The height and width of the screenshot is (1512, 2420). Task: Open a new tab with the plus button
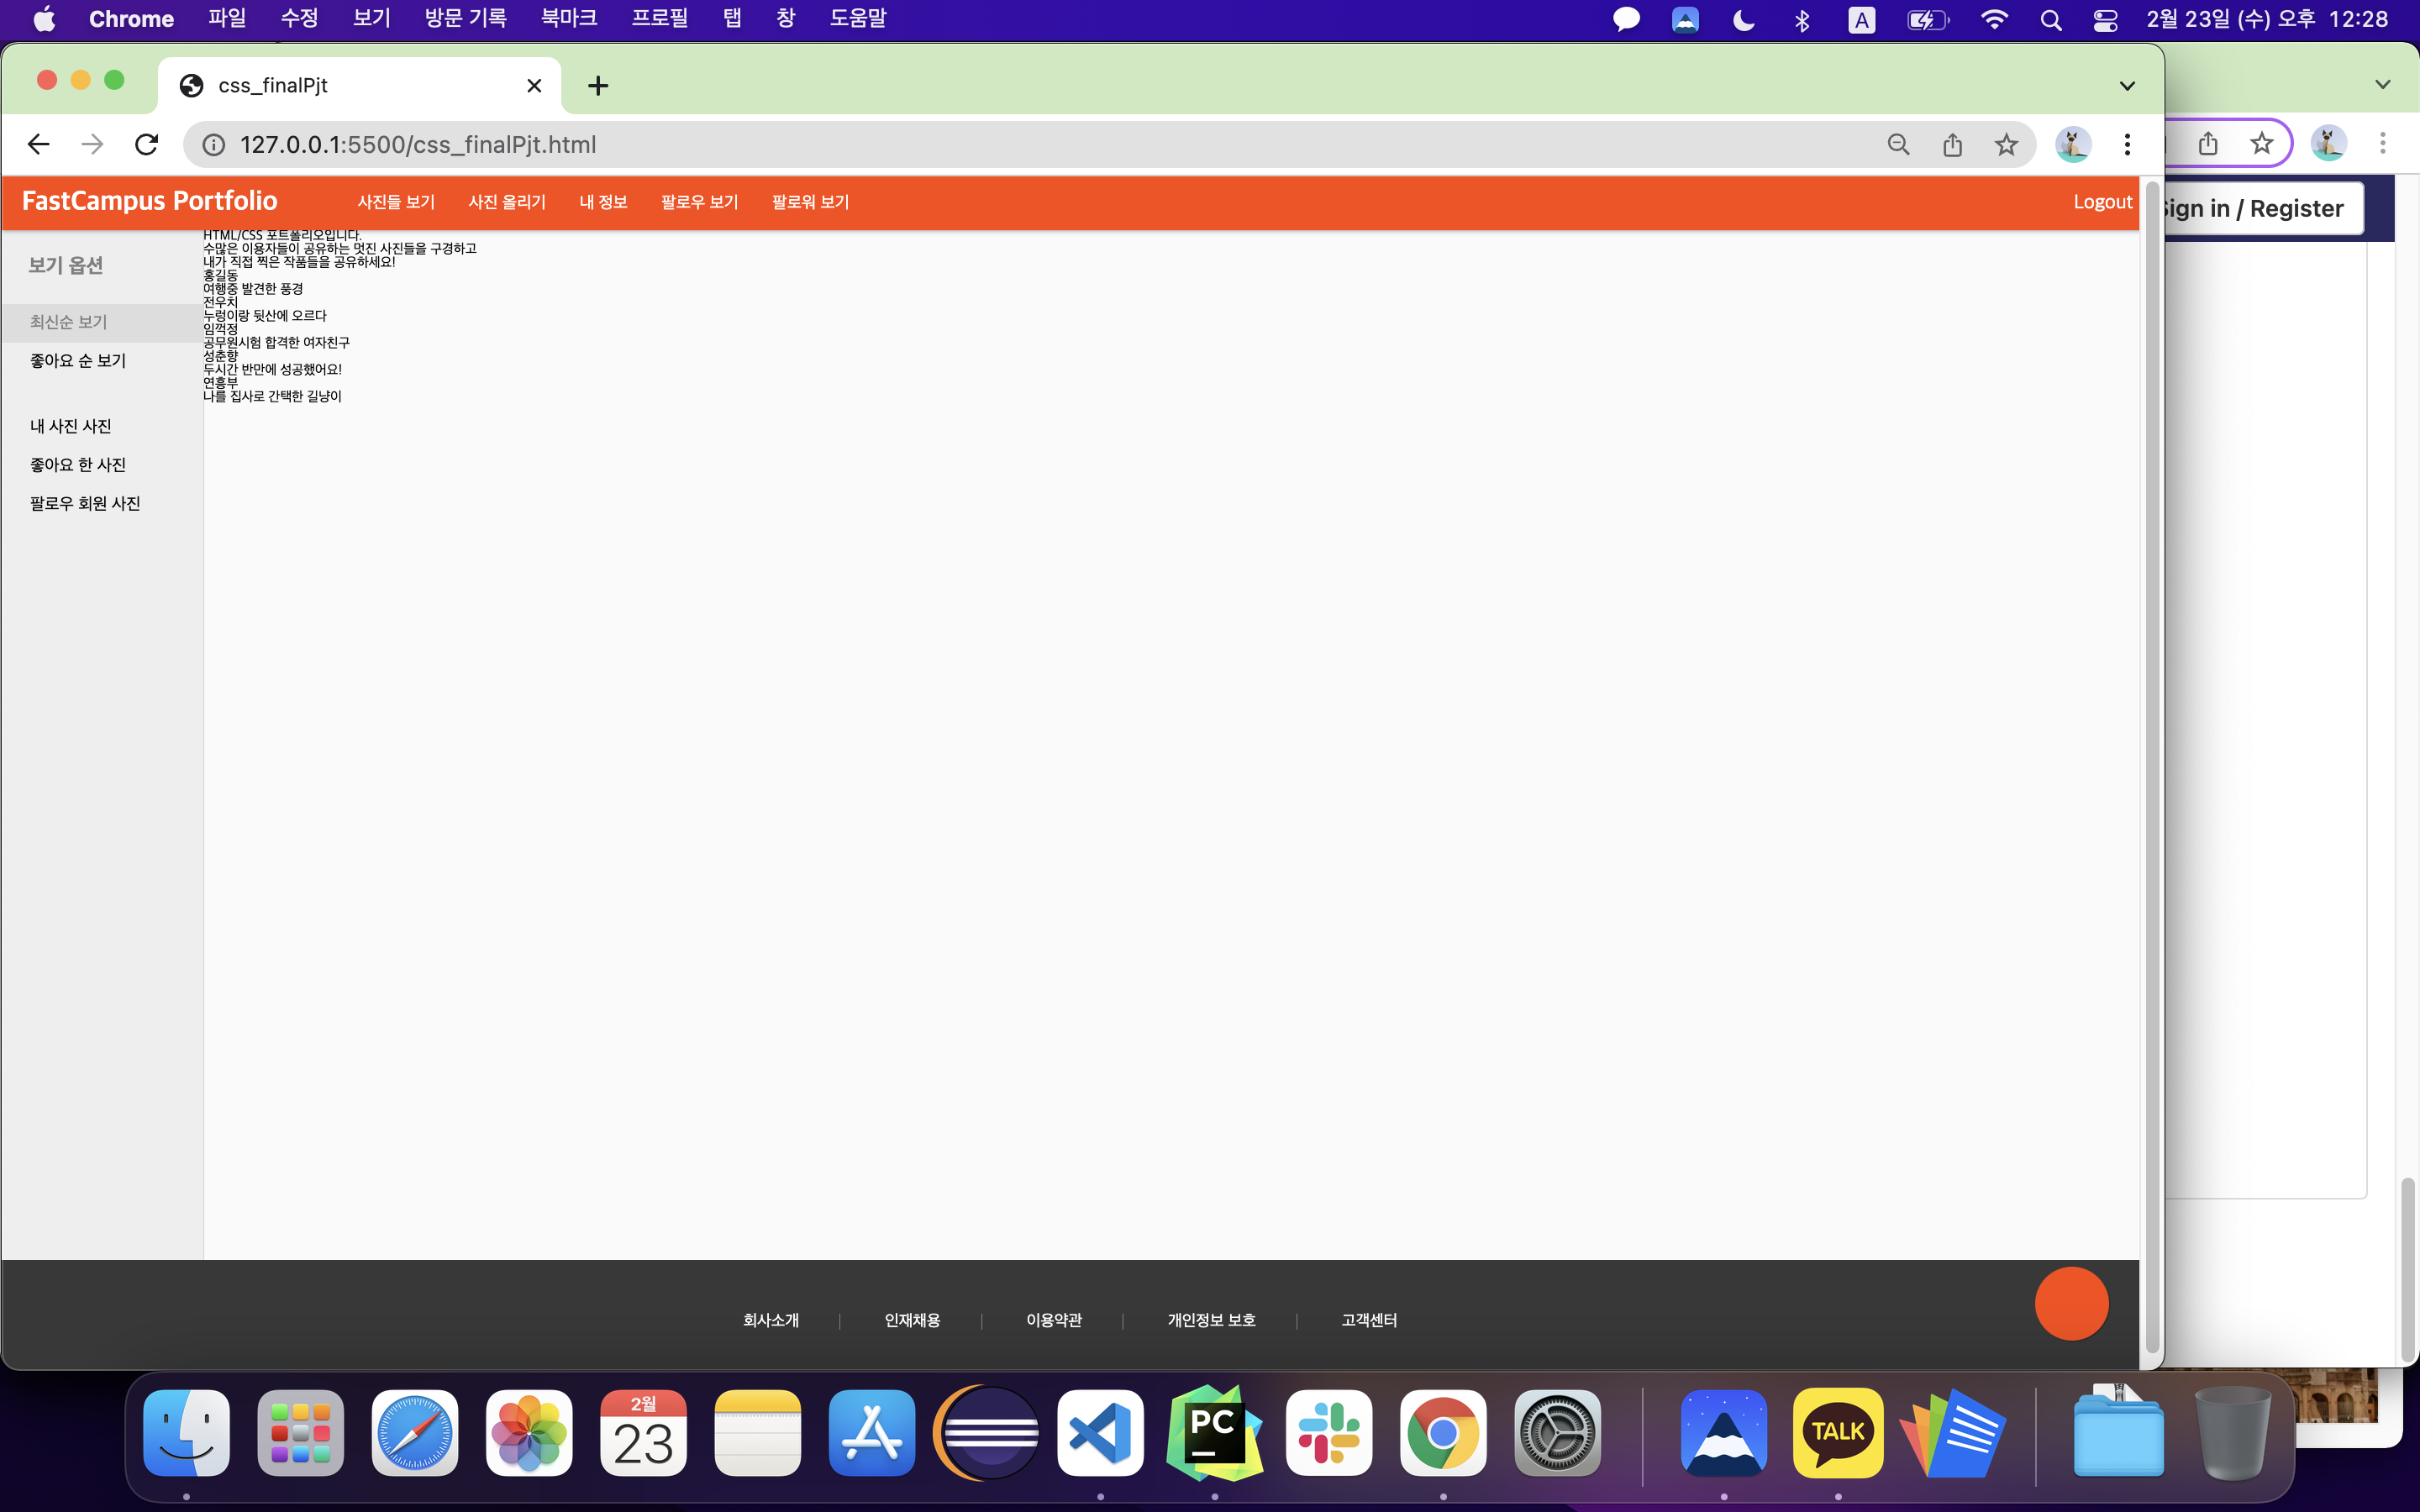[598, 86]
